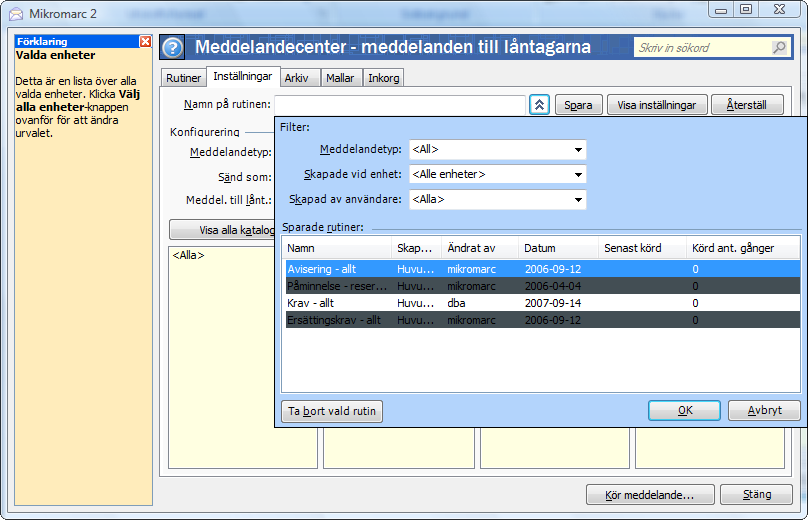
Task: Confirm with the OK button
Action: (x=684, y=411)
